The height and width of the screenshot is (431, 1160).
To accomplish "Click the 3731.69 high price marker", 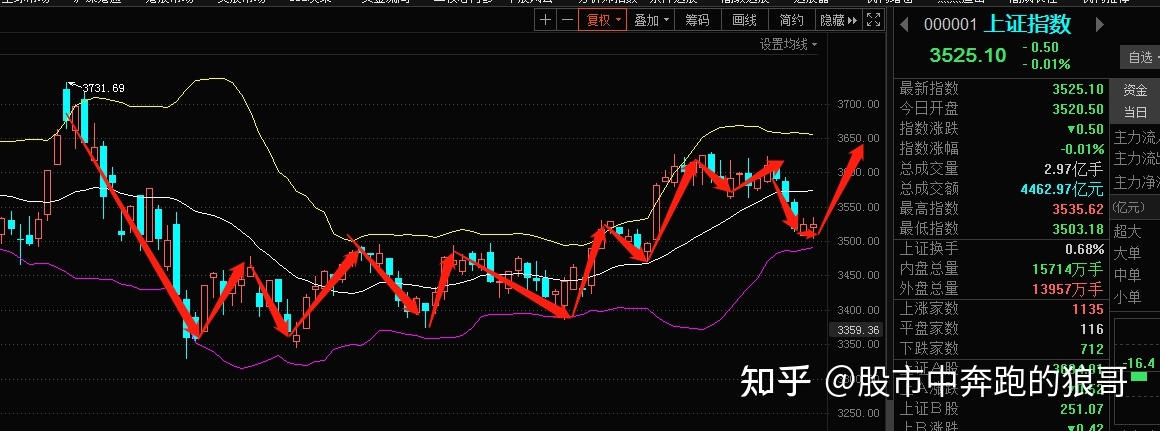I will click(103, 88).
